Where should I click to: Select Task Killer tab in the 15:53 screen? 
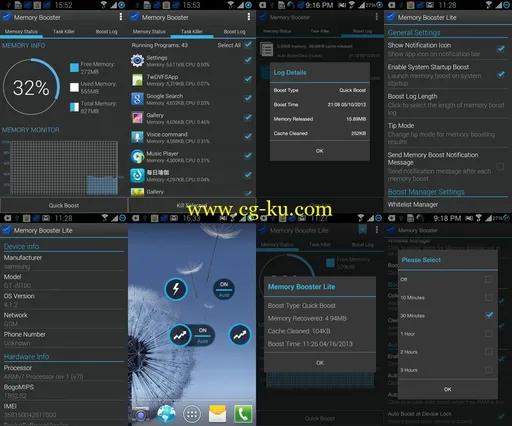coord(192,32)
